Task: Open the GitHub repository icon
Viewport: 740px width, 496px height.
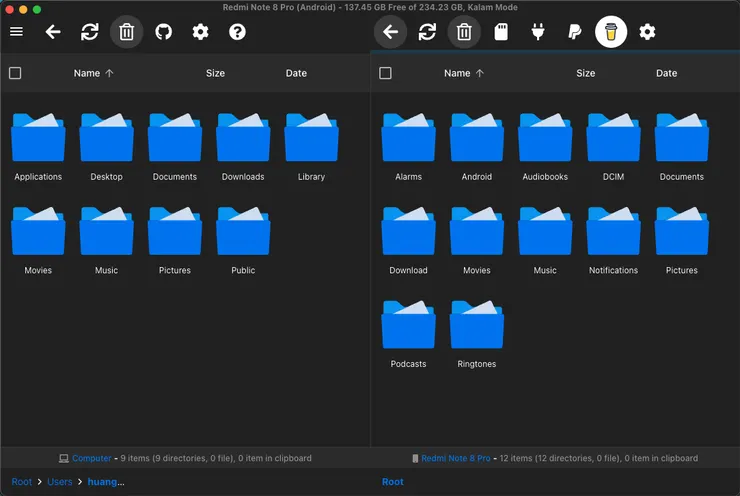Action: pyautogui.click(x=163, y=32)
